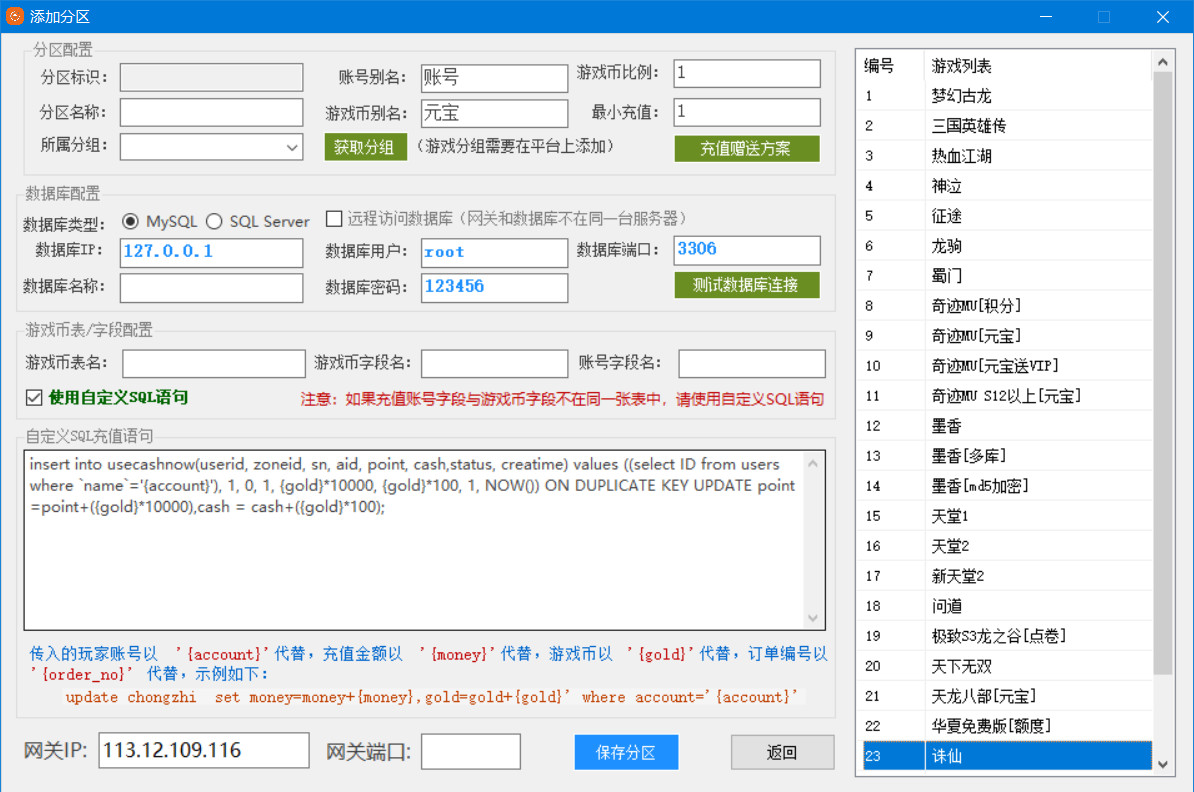Select 奇迹MU[积分] list entry
The height and width of the screenshot is (792, 1194).
pos(976,306)
